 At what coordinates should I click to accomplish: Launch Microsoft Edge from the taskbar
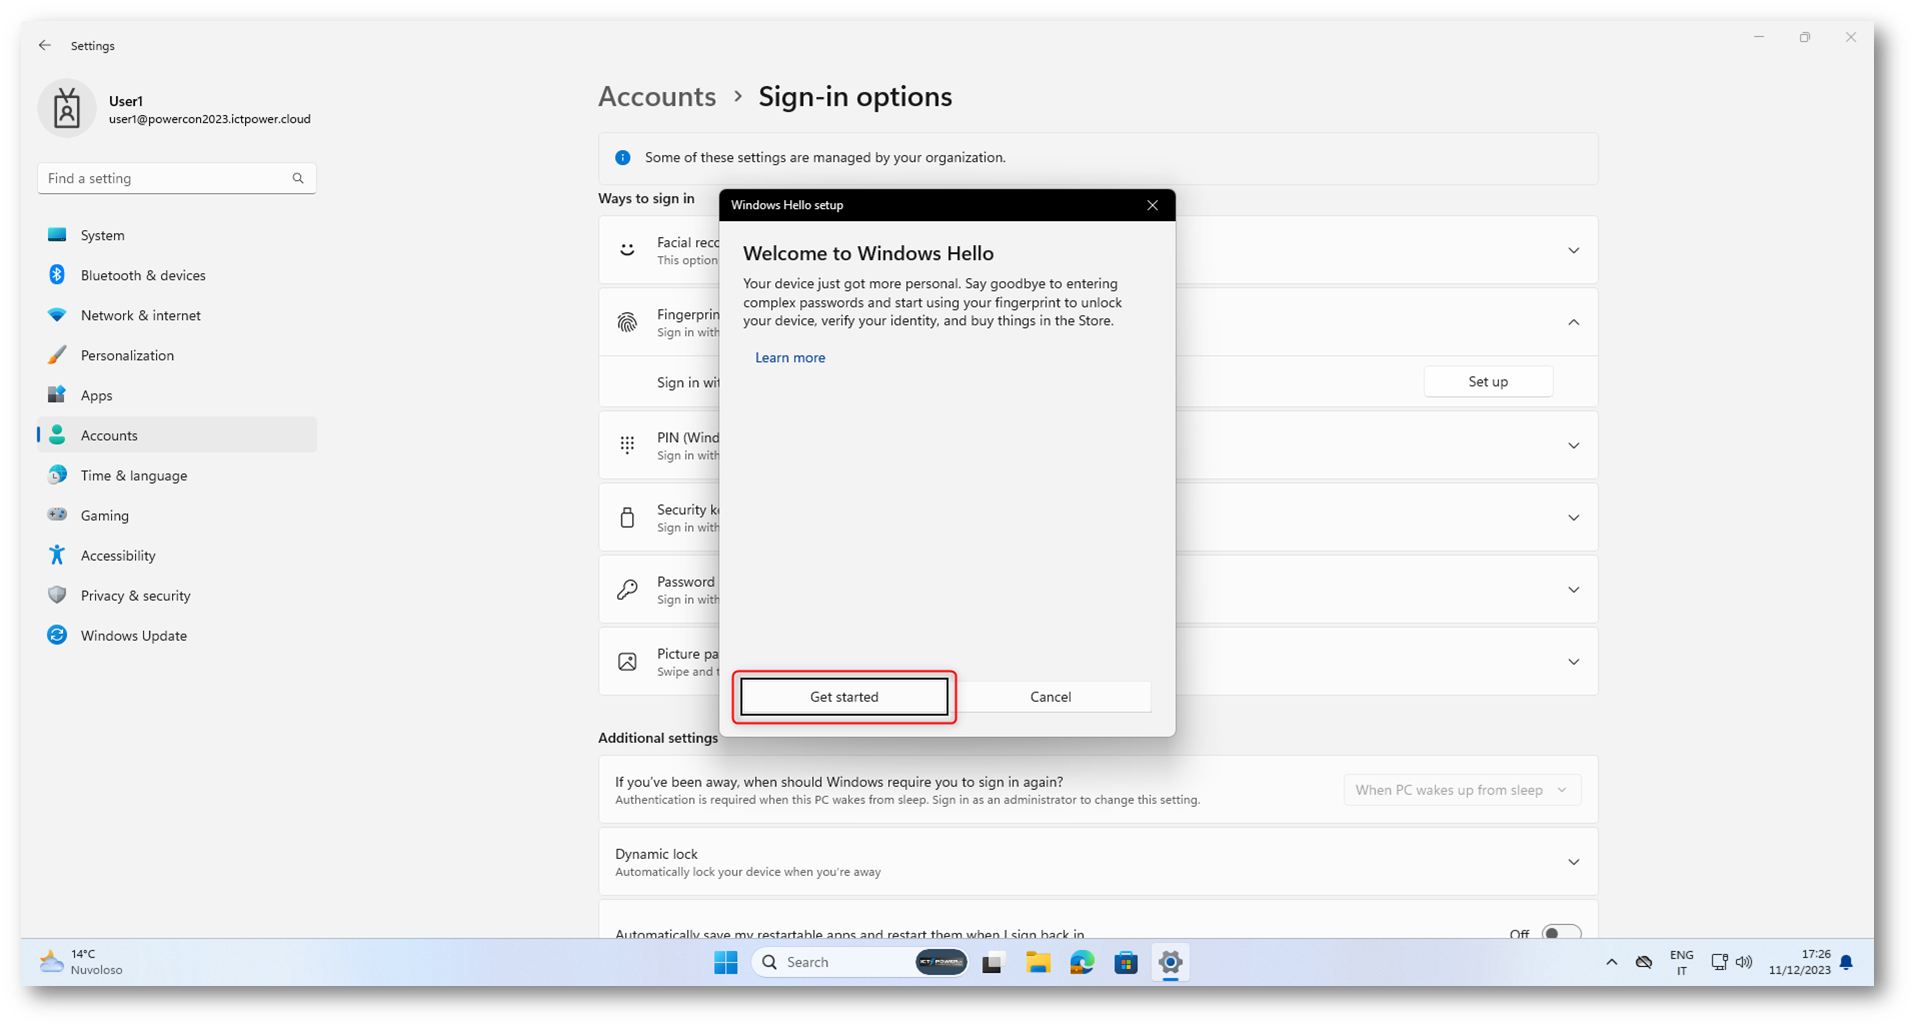[x=1082, y=963]
